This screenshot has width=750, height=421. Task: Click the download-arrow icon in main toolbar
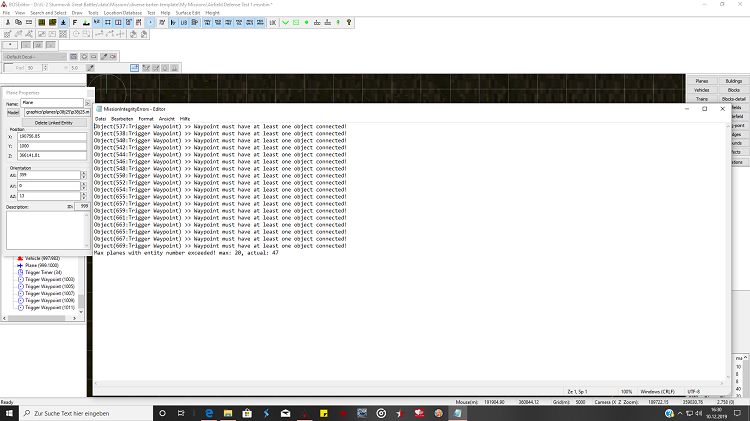pyautogui.click(x=63, y=22)
